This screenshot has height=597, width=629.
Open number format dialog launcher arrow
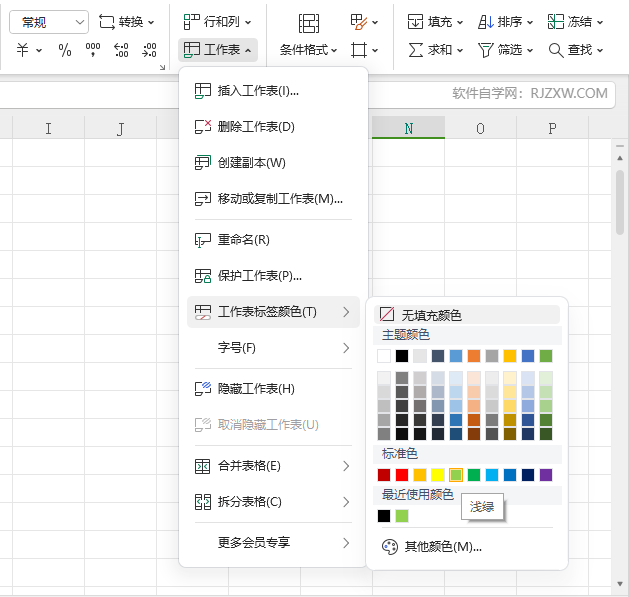click(x=162, y=67)
